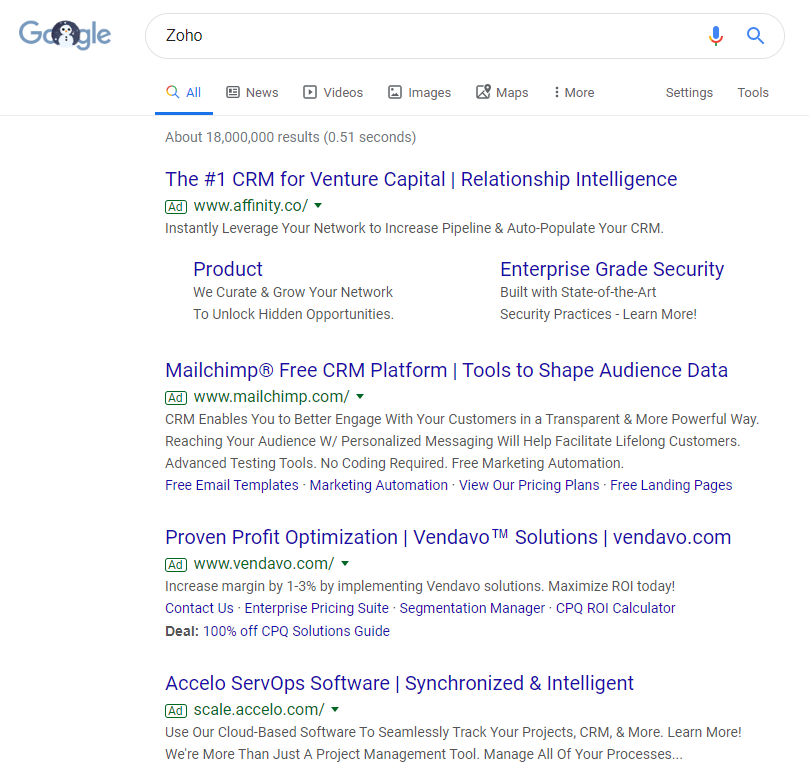Open the More three-dot menu icon

(x=558, y=92)
